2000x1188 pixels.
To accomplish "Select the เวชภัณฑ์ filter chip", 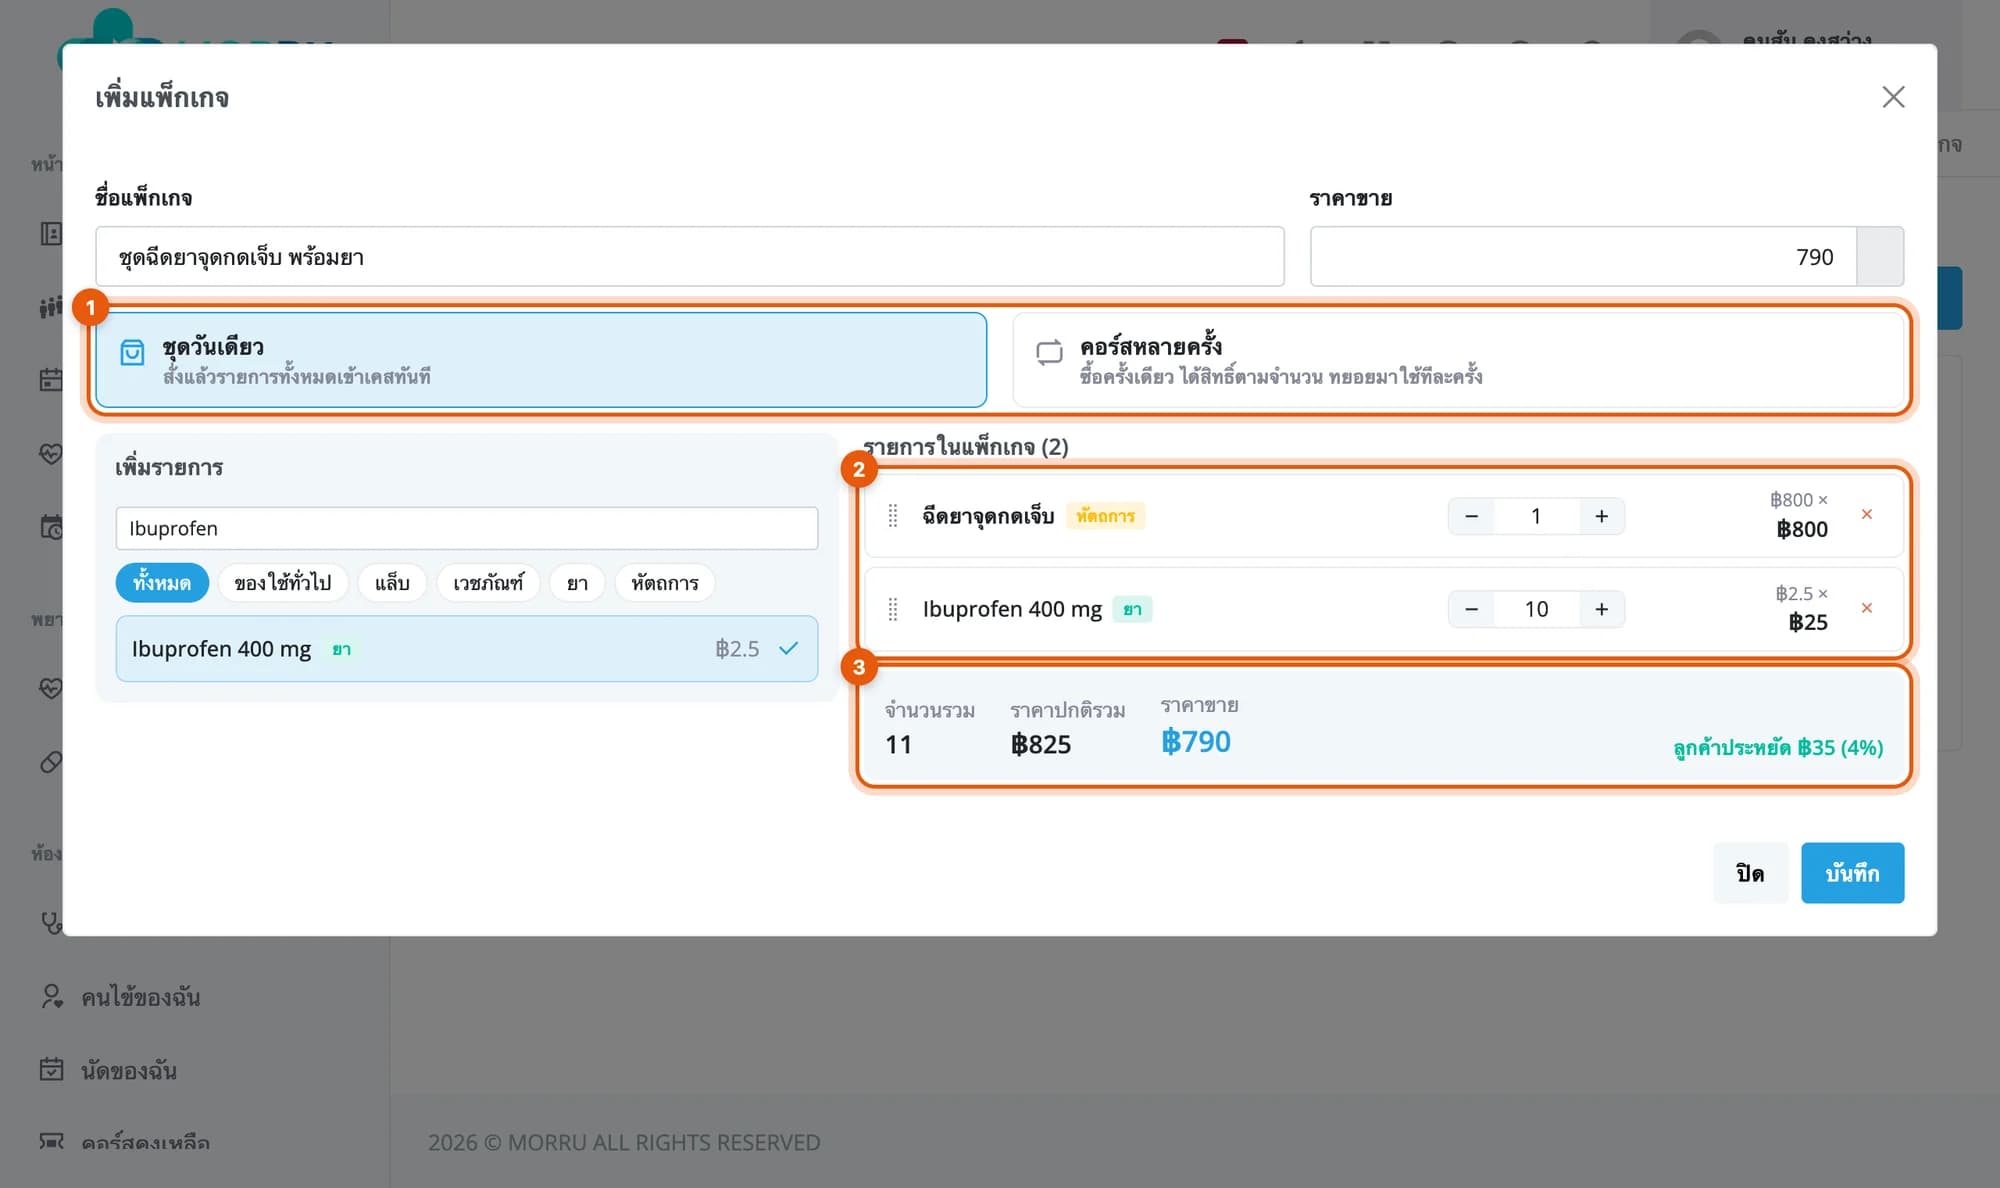I will coord(488,583).
